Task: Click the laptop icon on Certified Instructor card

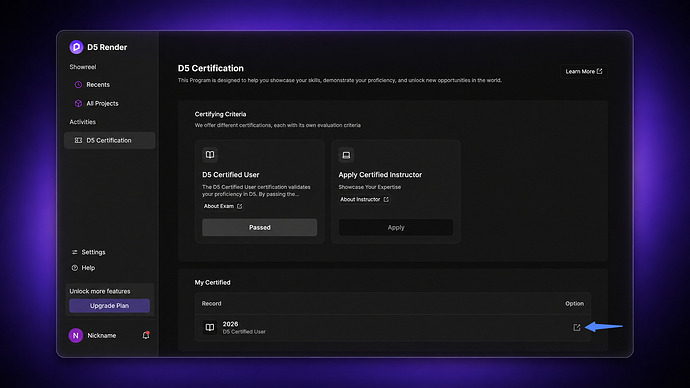Action: (x=346, y=155)
